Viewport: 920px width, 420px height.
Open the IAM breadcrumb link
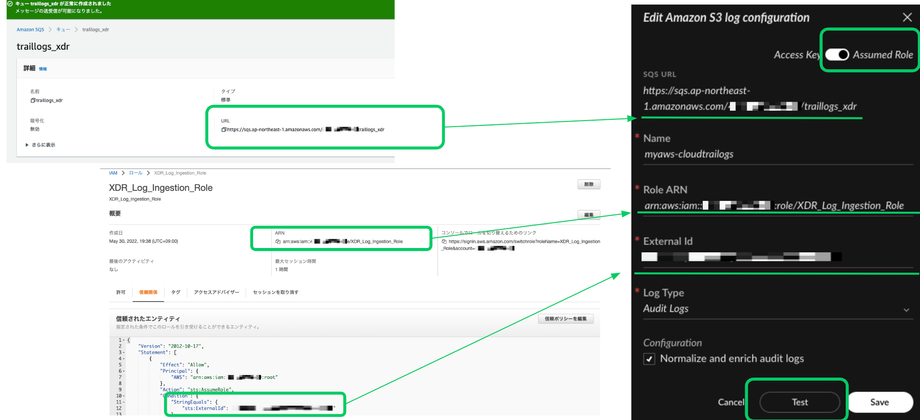tap(112, 174)
